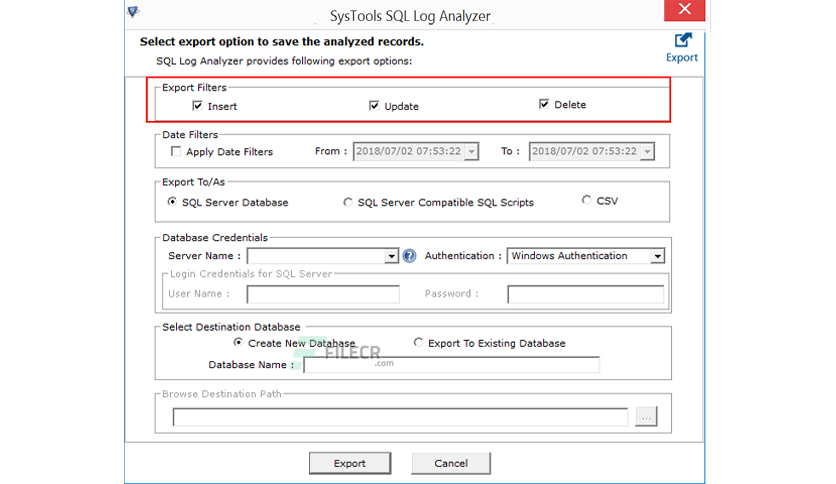Click the "Browse Destination Path" label
The height and width of the screenshot is (484, 836).
tap(222, 394)
